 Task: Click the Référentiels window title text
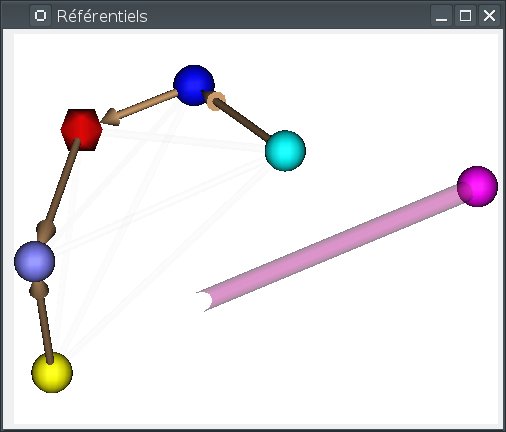tap(102, 16)
